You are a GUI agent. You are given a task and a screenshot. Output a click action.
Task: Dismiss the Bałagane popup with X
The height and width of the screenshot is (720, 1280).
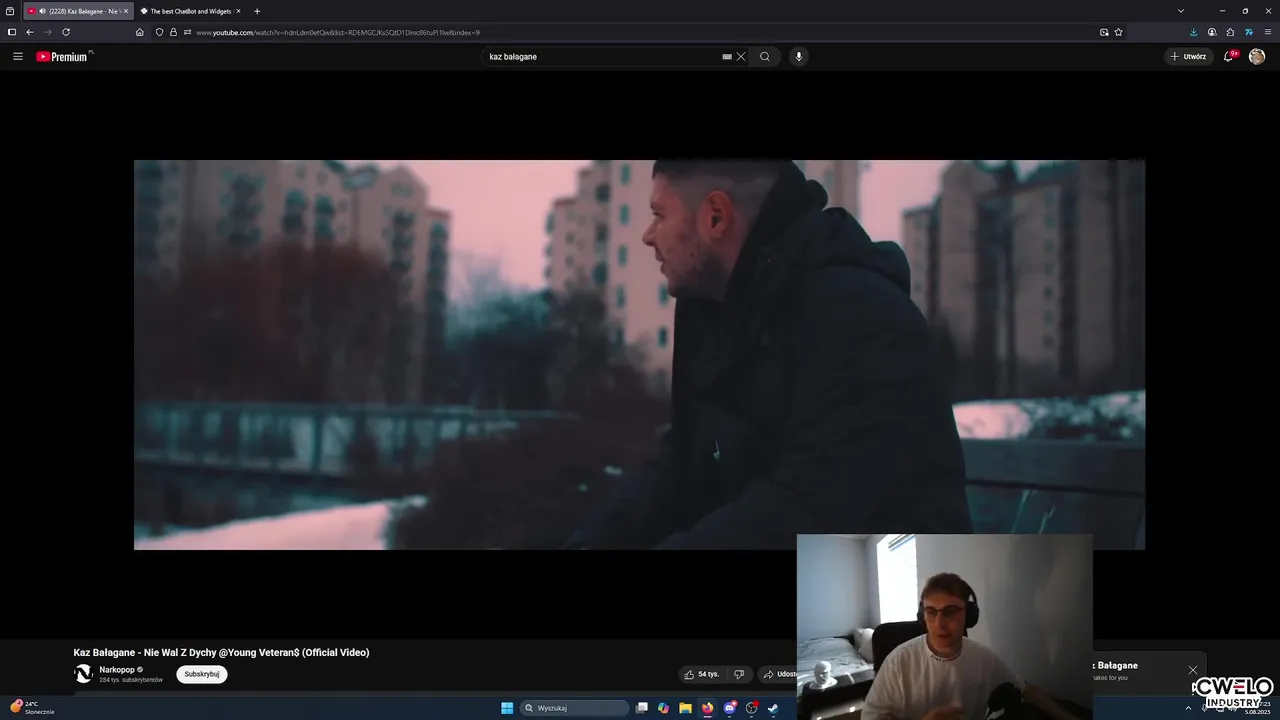tap(1192, 670)
